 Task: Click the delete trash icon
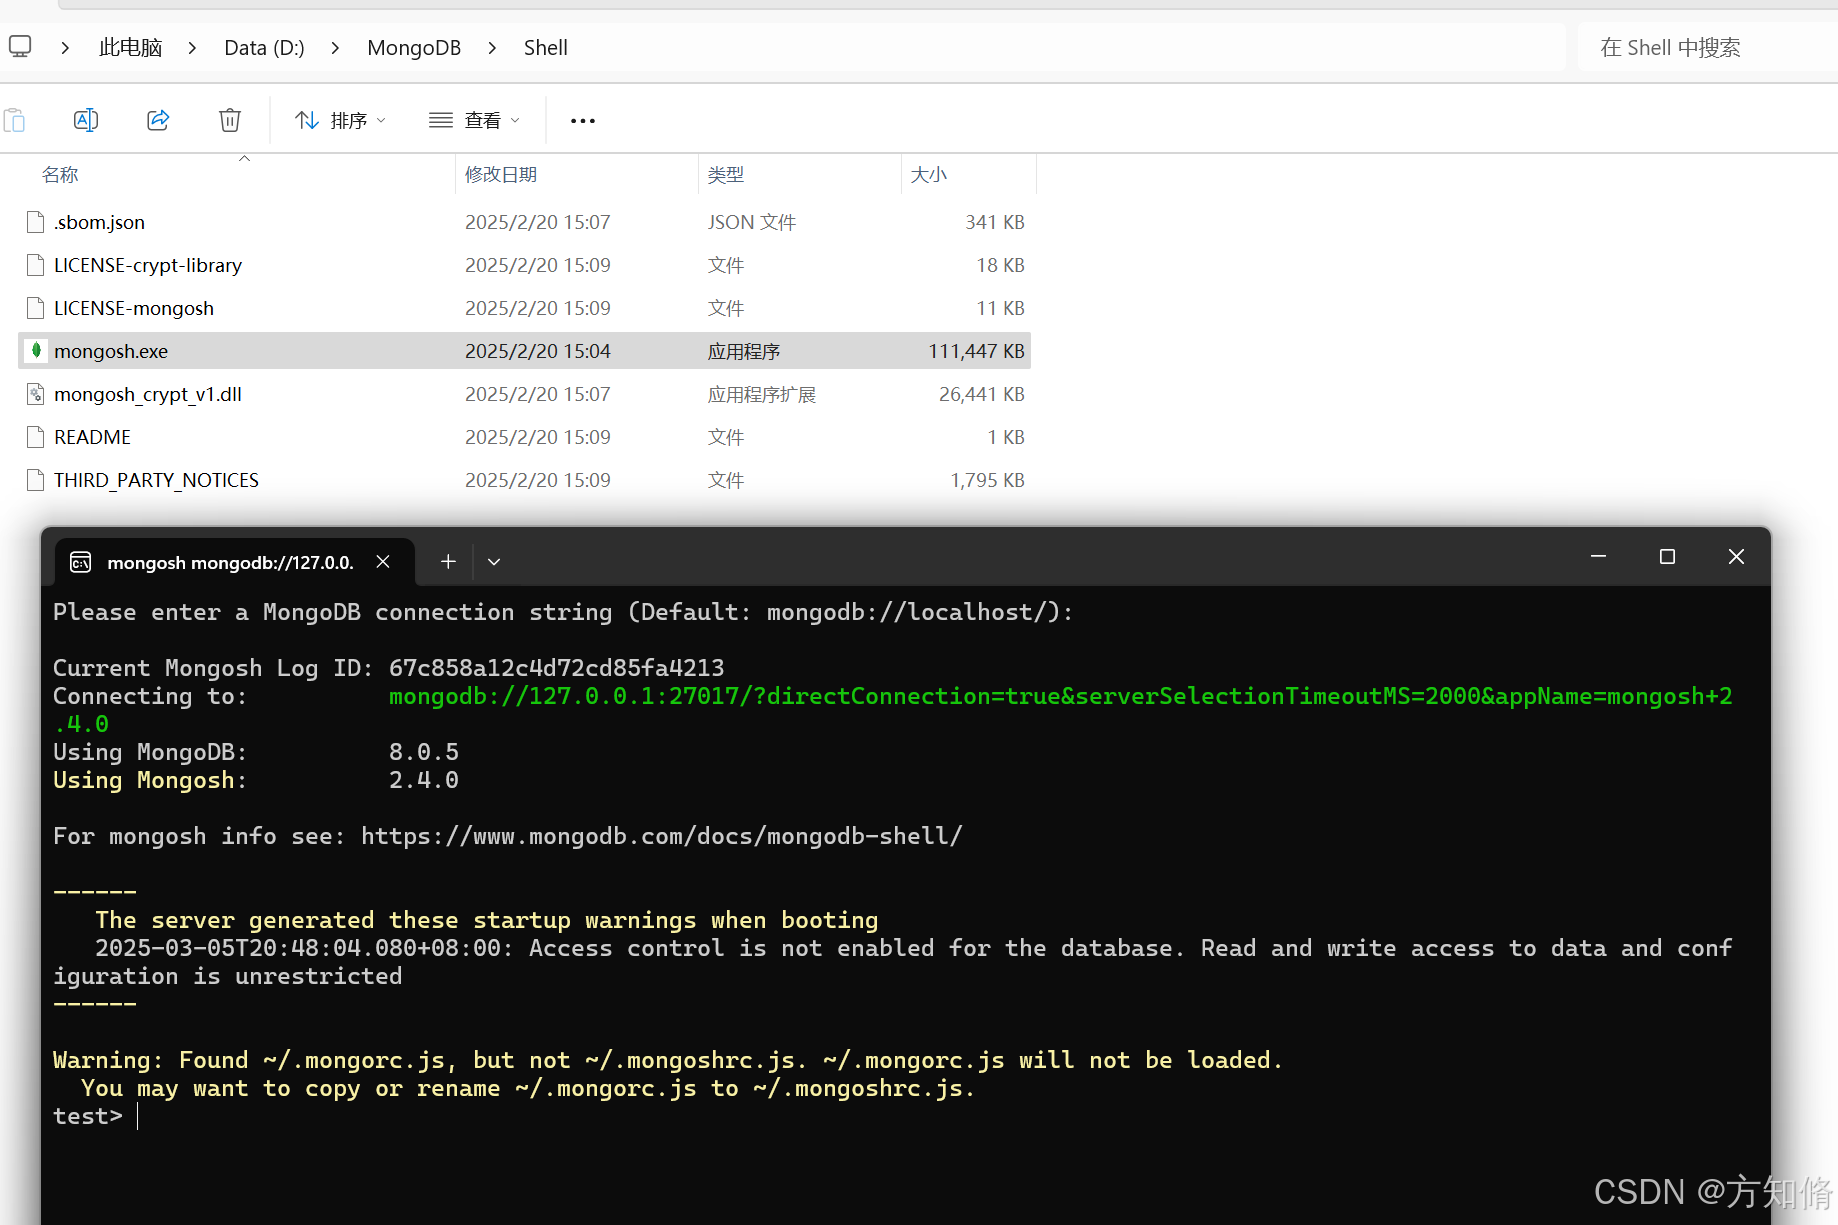[229, 119]
